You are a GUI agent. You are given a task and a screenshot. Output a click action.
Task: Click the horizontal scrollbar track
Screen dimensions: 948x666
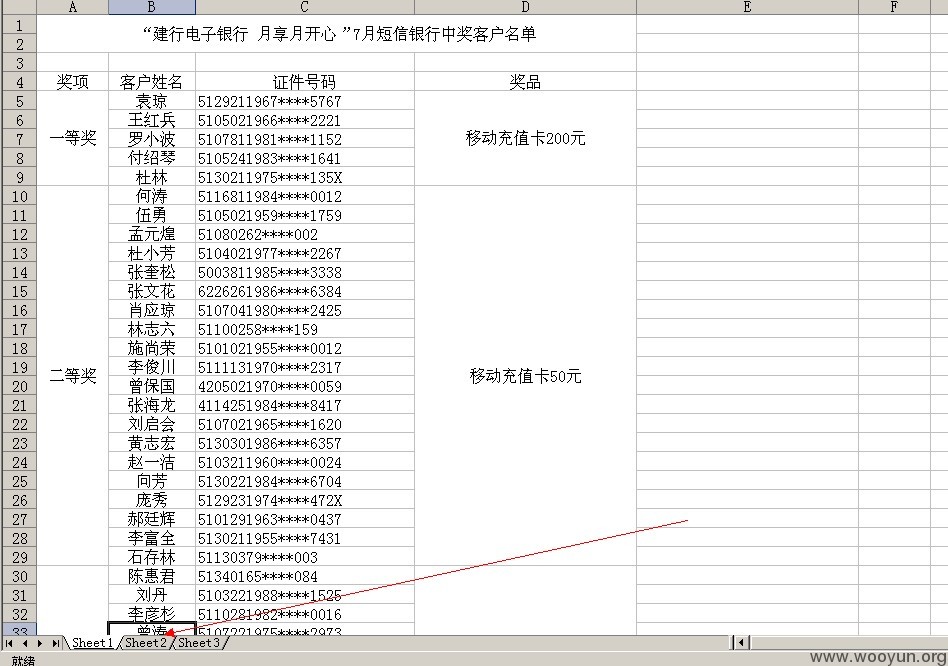click(x=849, y=642)
